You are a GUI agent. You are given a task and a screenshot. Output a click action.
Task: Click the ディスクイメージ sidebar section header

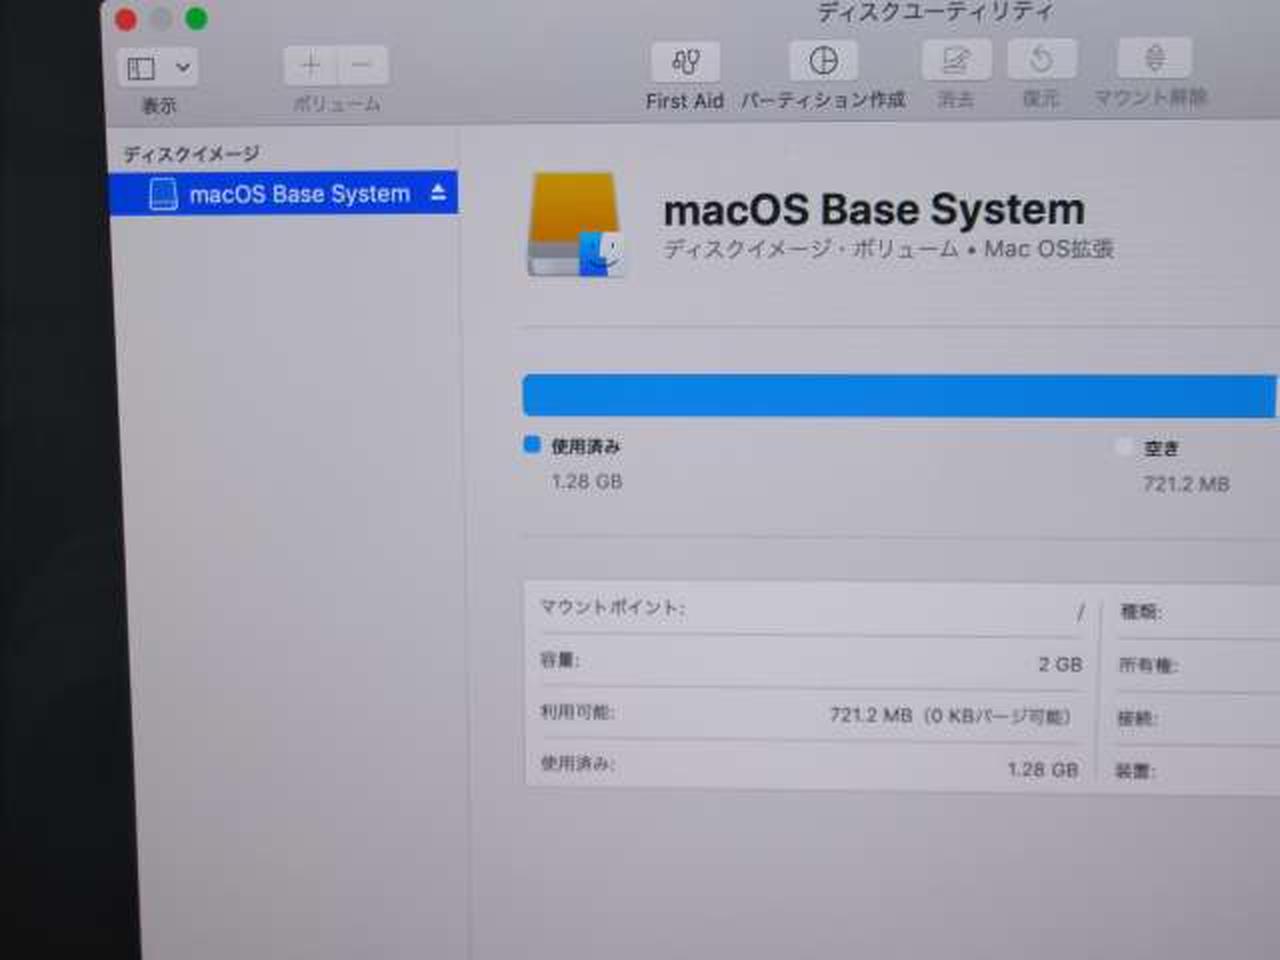tap(191, 154)
